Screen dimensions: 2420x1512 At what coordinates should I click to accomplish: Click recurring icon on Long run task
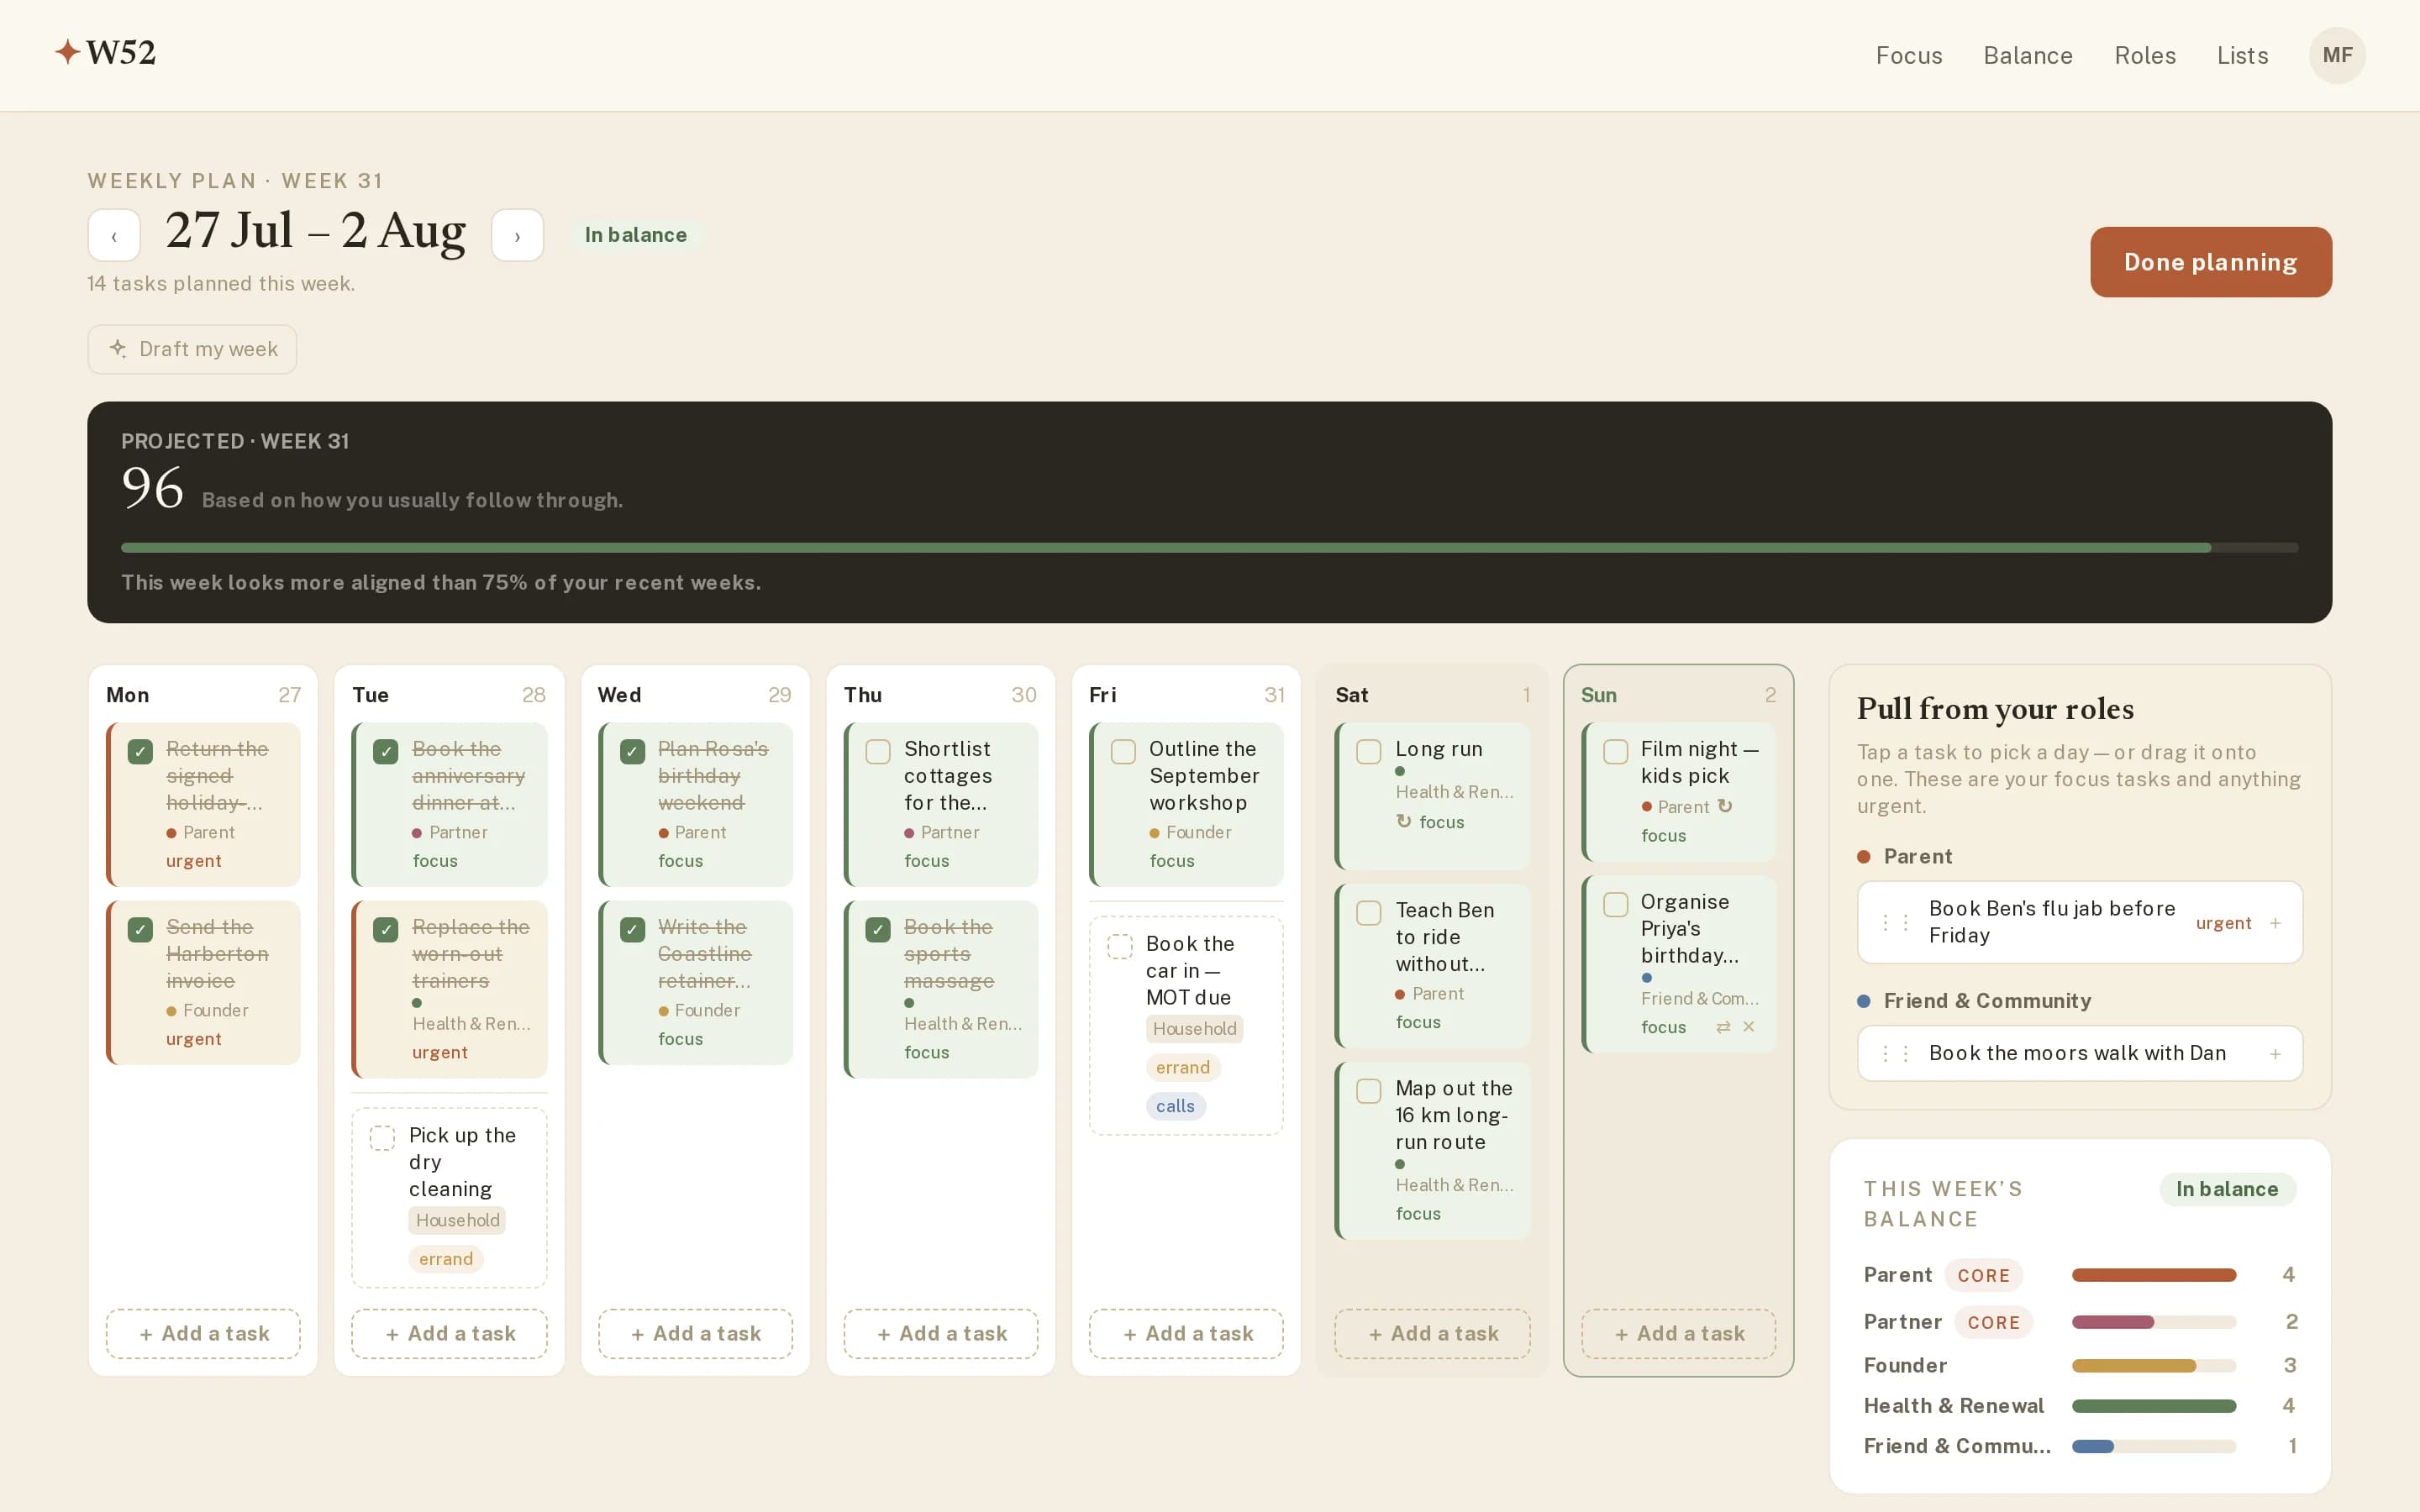[x=1404, y=821]
